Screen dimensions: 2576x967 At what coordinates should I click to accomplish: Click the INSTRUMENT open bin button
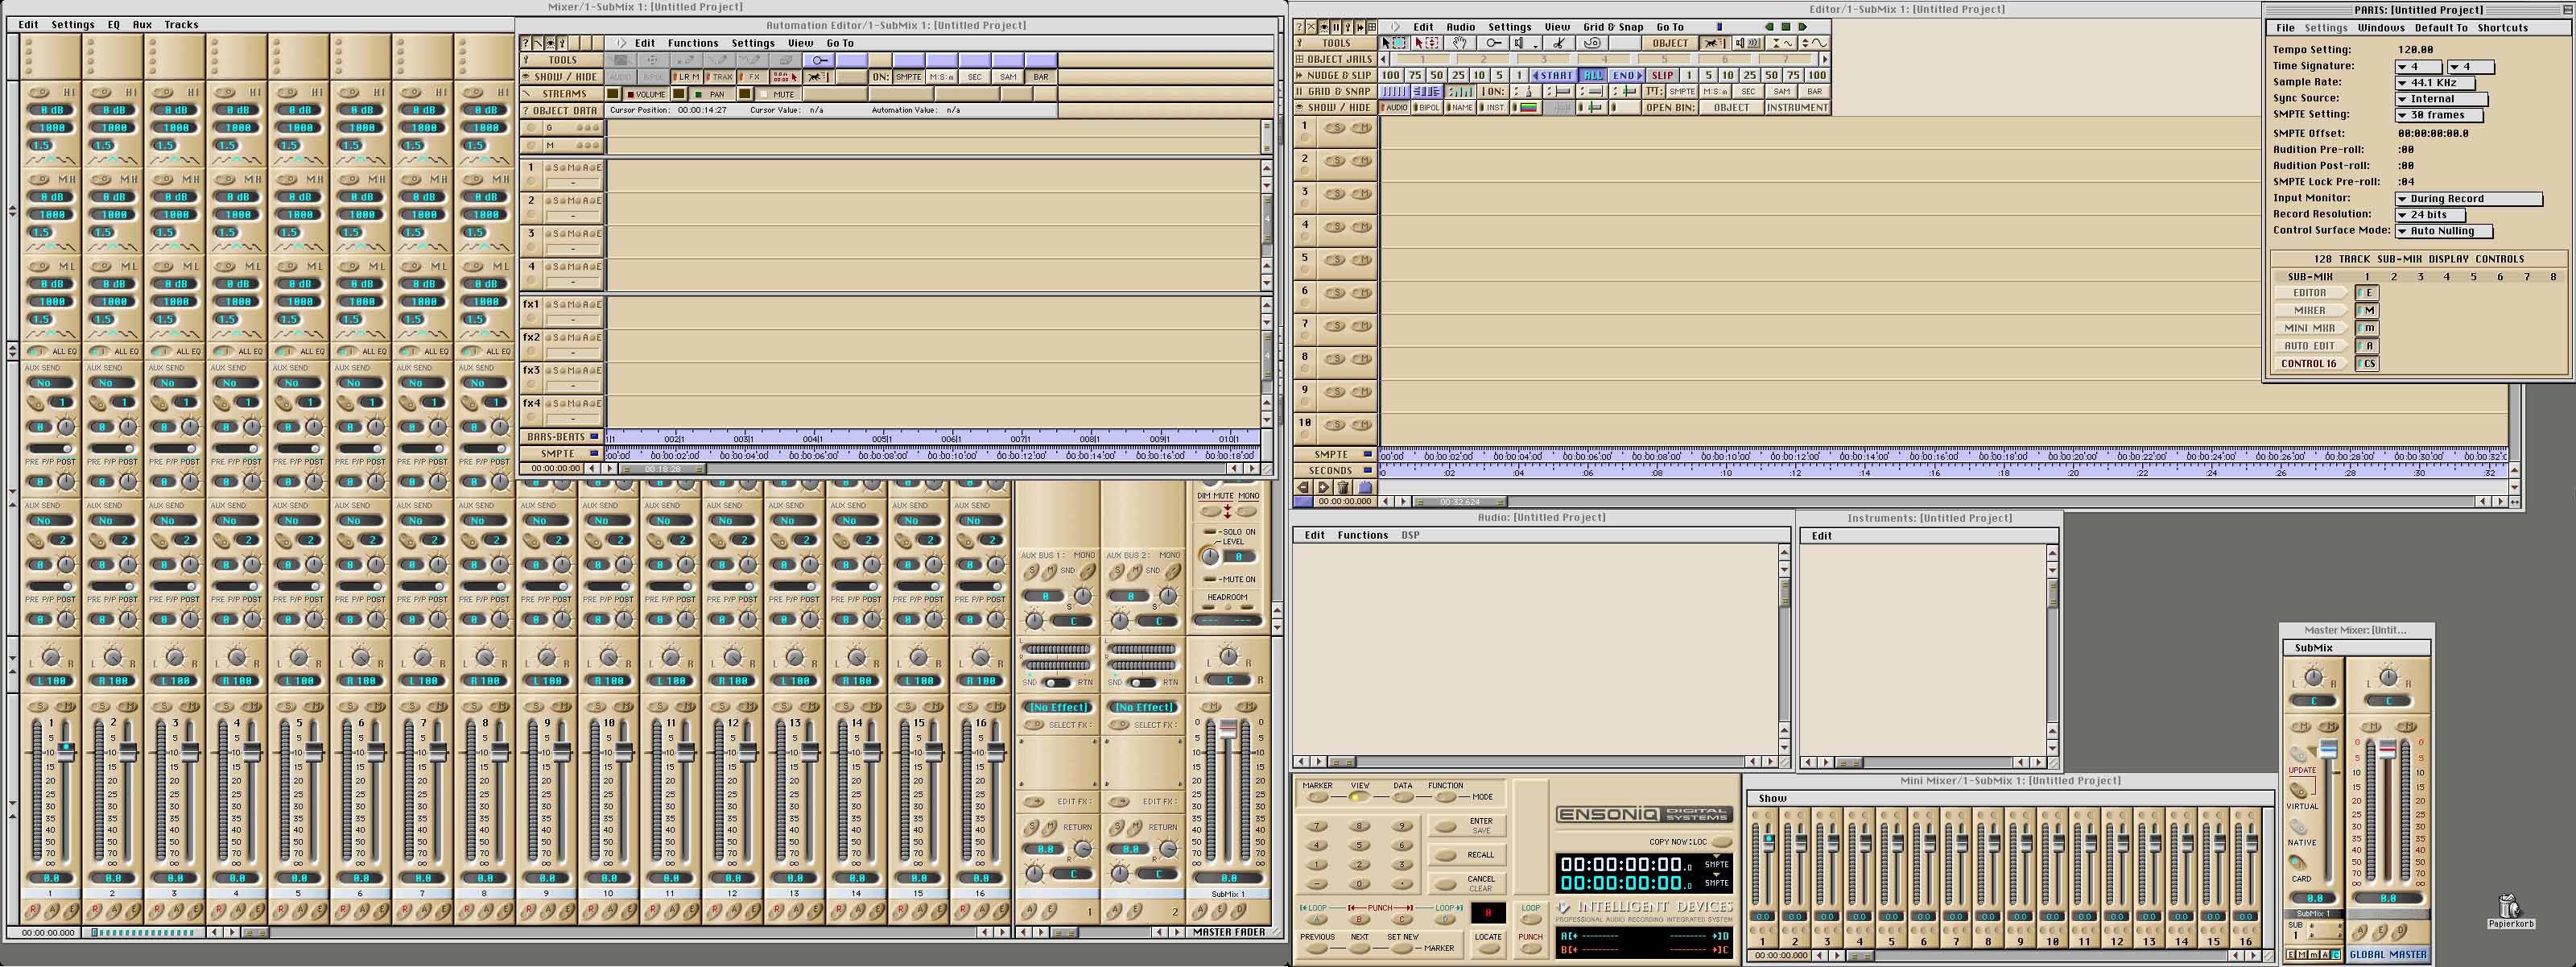[1798, 107]
